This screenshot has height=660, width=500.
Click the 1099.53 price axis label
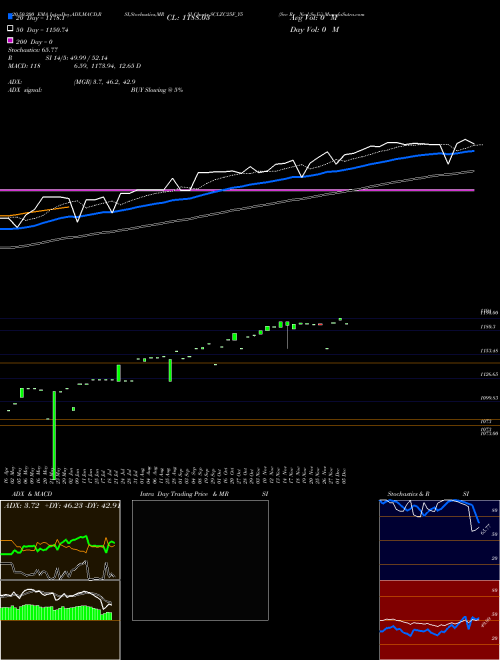pyautogui.click(x=489, y=397)
